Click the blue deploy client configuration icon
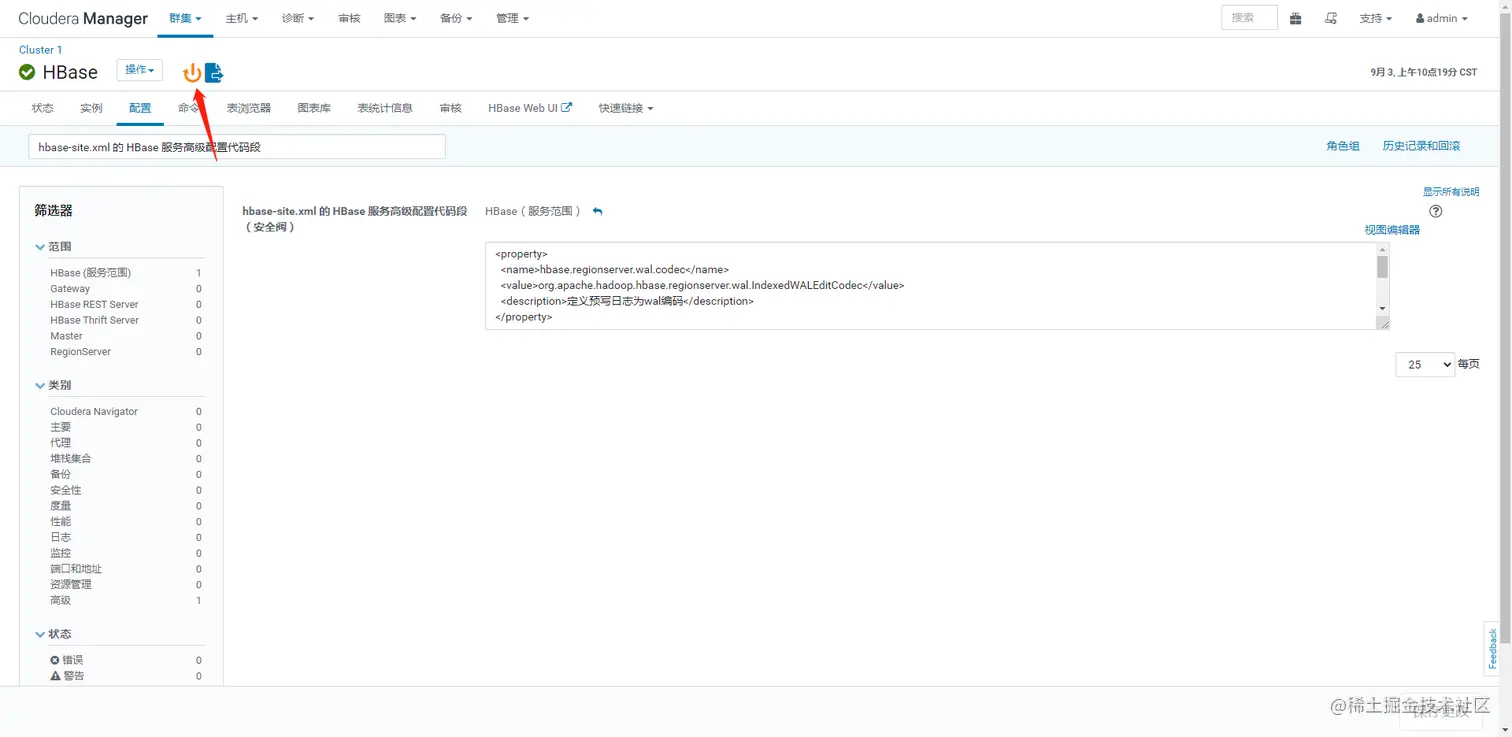1512x737 pixels. point(214,73)
